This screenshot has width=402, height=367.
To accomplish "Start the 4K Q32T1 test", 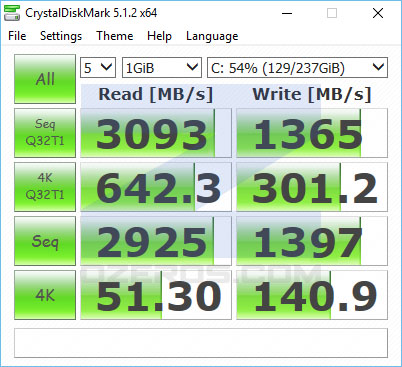I will pos(45,187).
